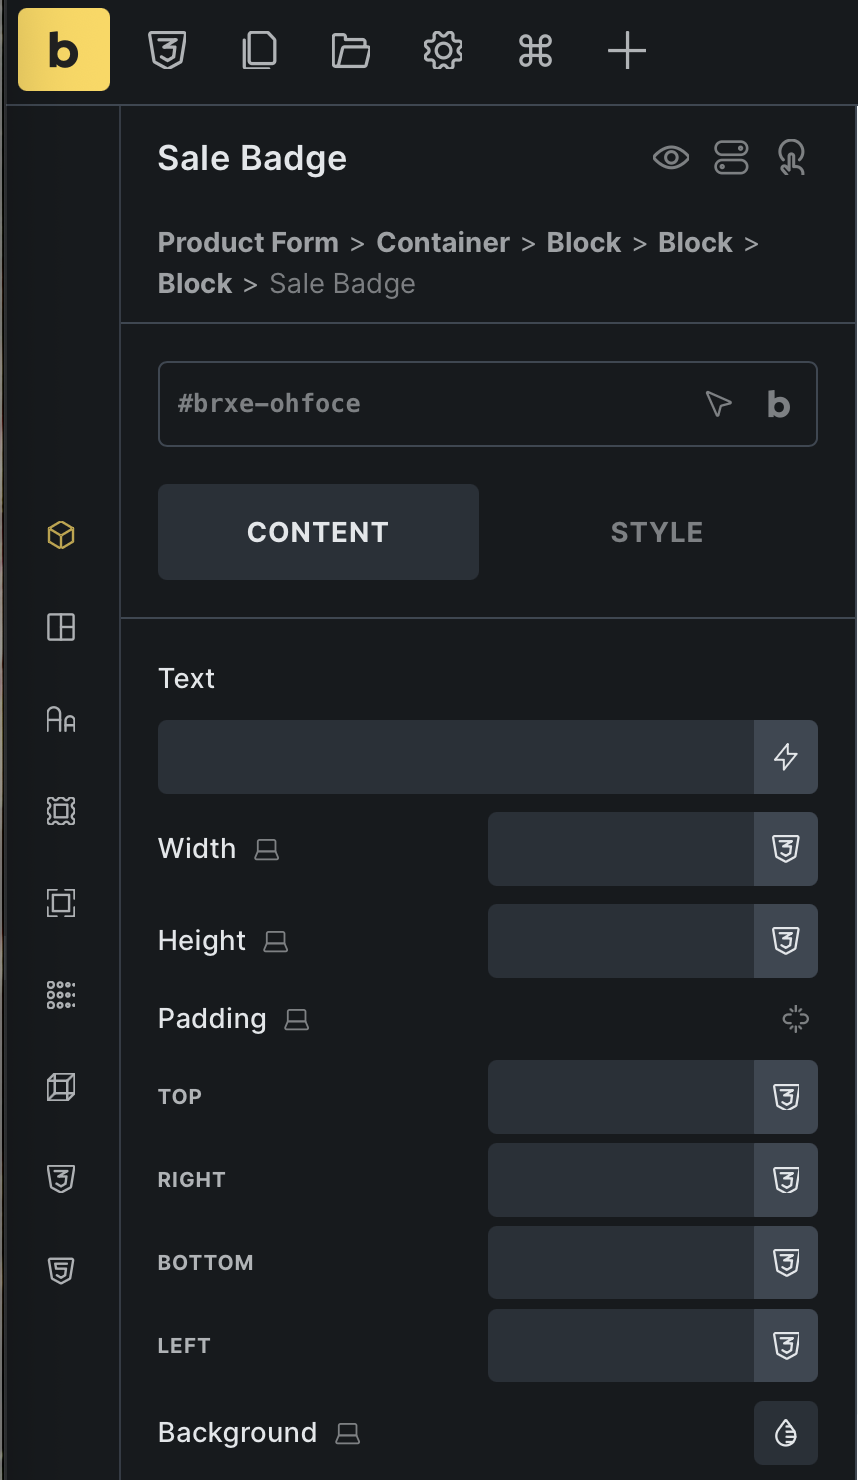This screenshot has height=1480, width=858.
Task: Open CSS variable picker for Width
Action: 786,849
